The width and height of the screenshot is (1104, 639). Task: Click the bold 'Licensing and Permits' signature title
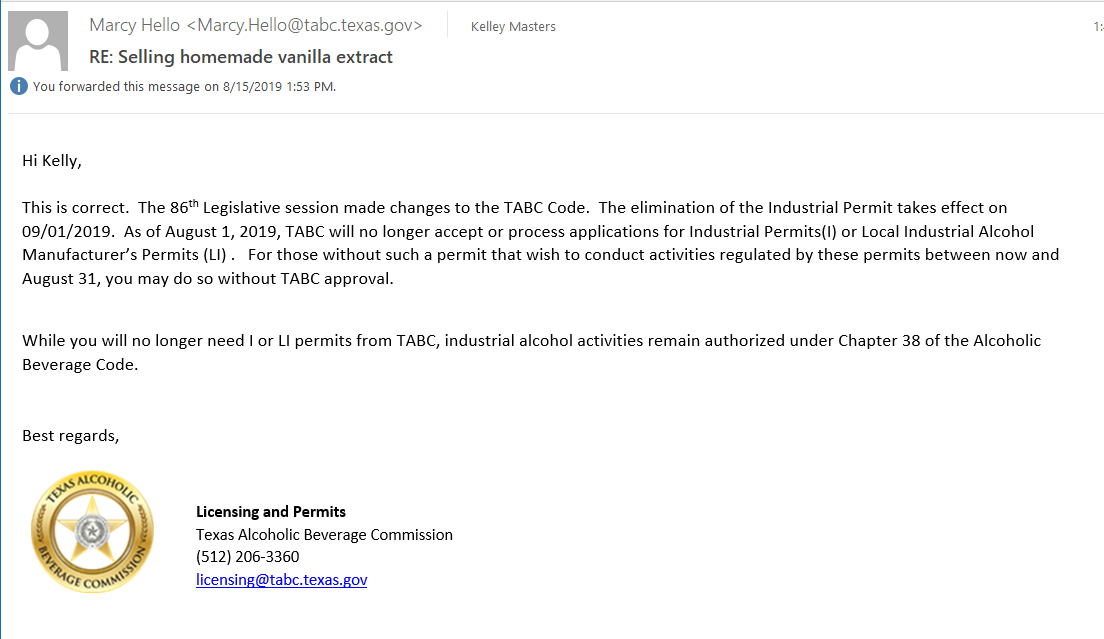click(271, 511)
